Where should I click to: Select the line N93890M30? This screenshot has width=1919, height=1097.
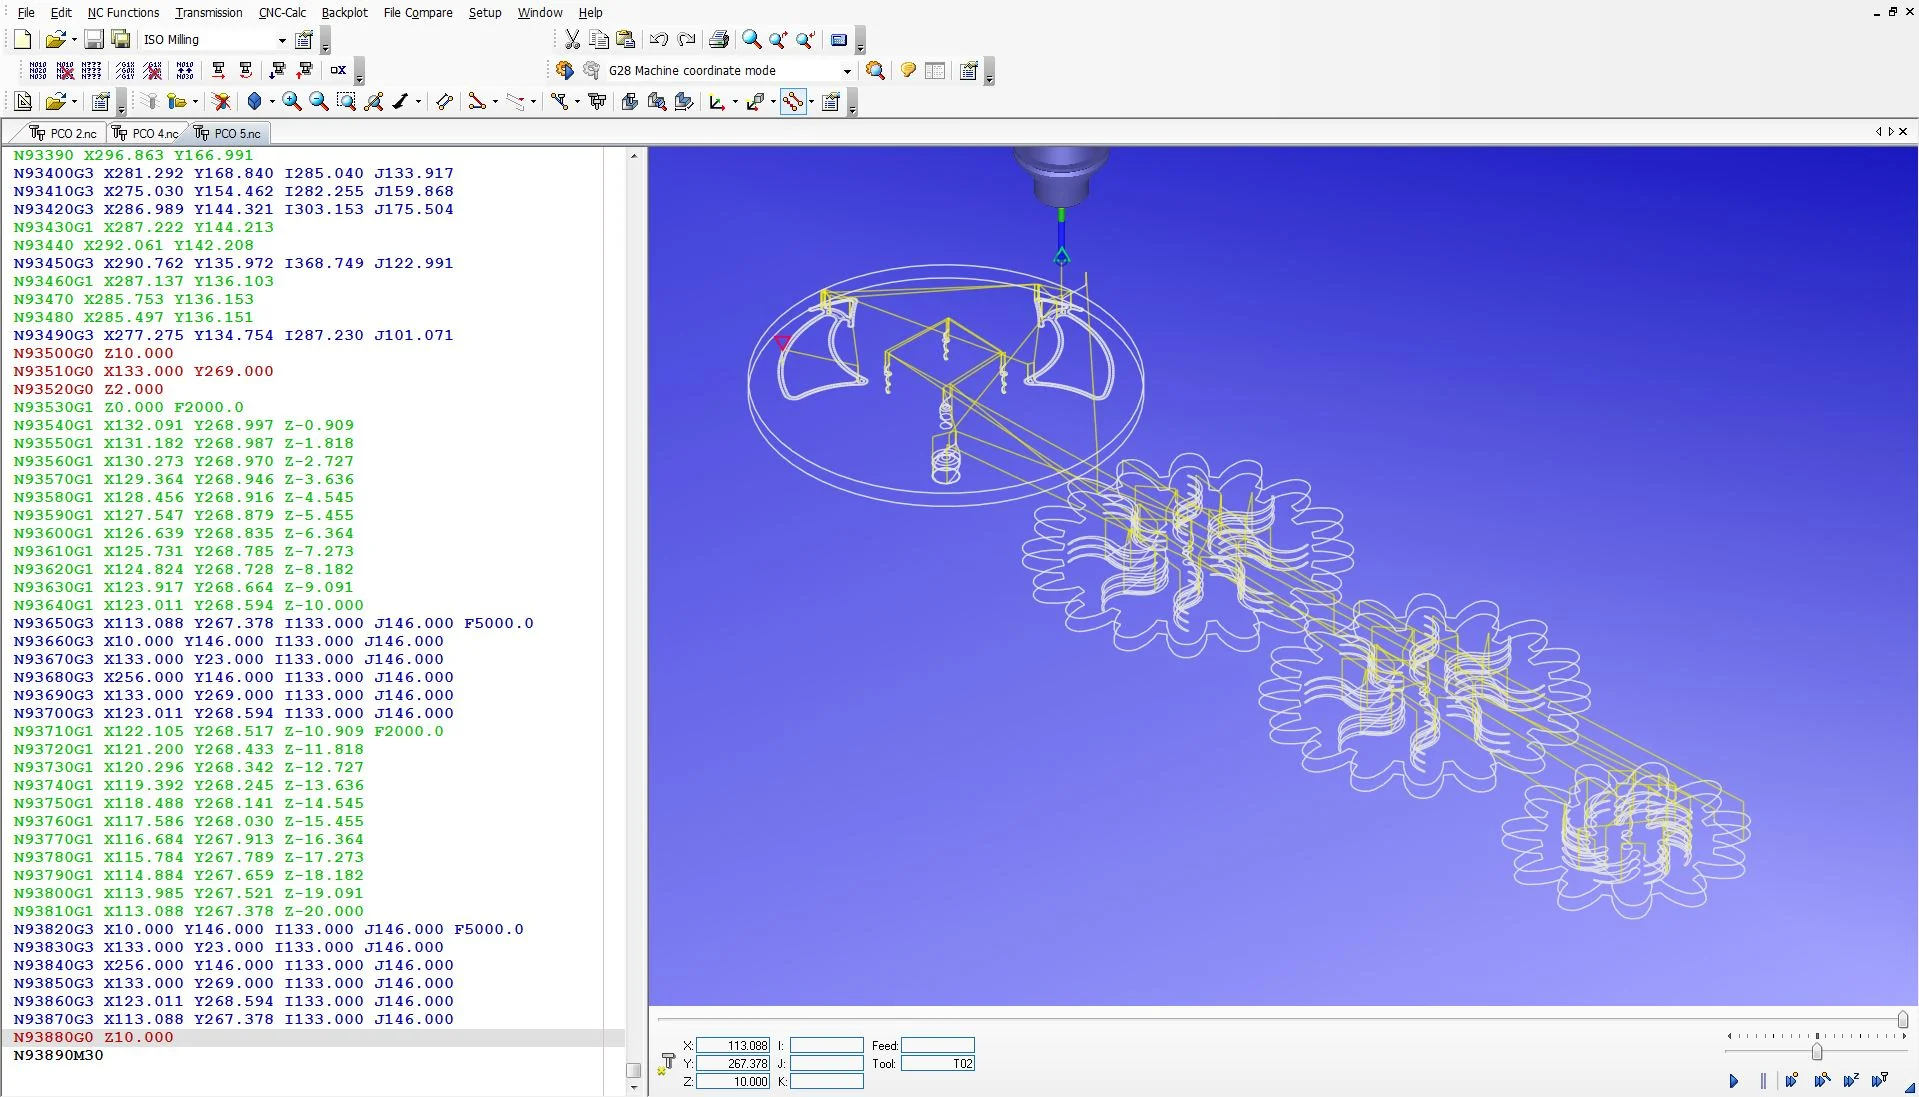58,1055
